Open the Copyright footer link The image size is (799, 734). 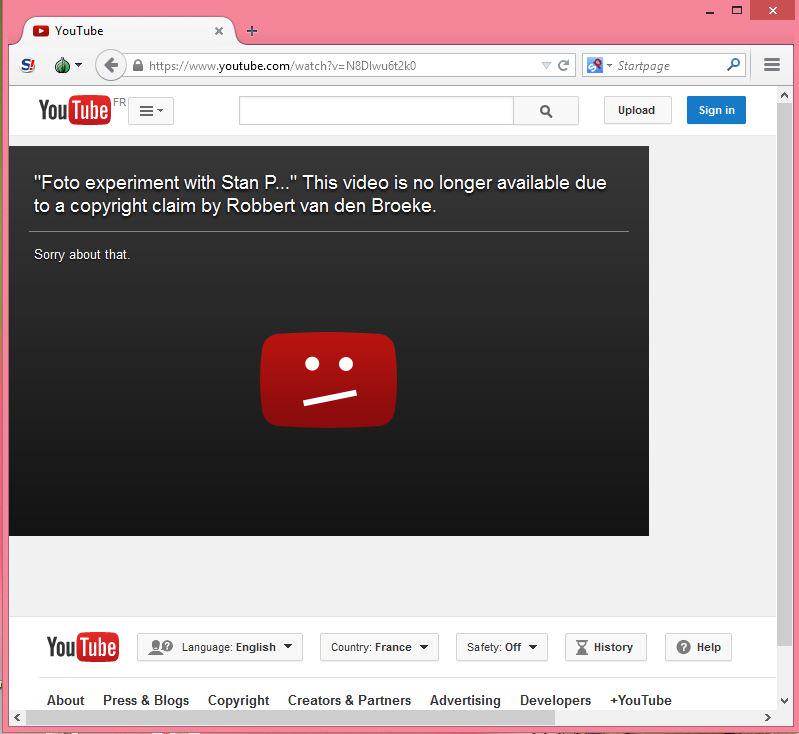click(x=238, y=700)
